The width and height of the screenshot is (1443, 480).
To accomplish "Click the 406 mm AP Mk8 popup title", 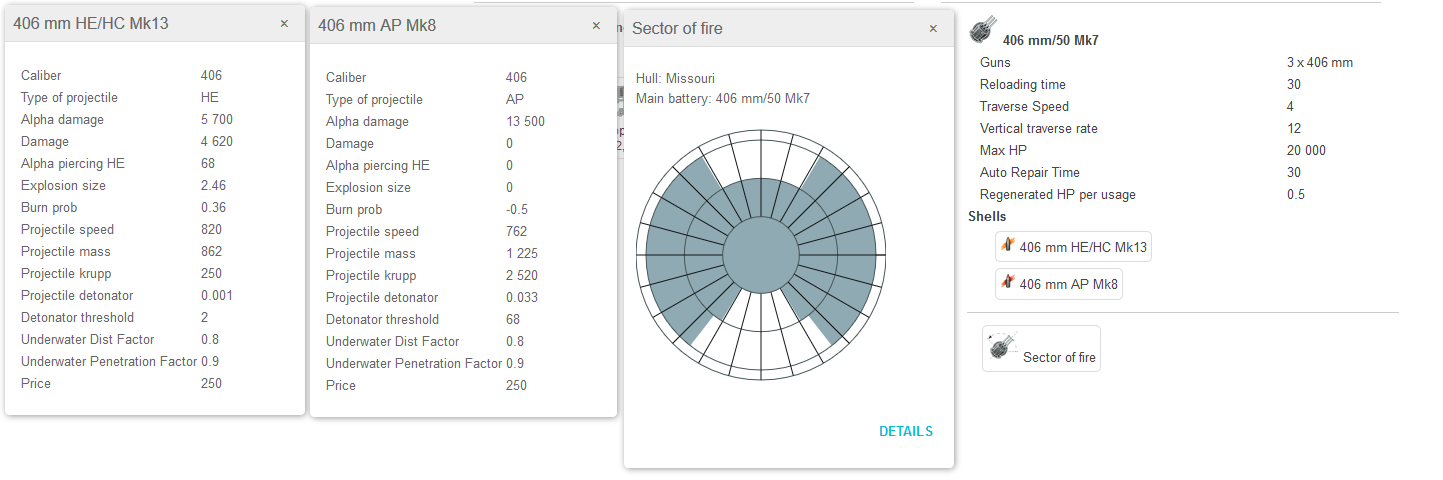I will click(x=377, y=25).
